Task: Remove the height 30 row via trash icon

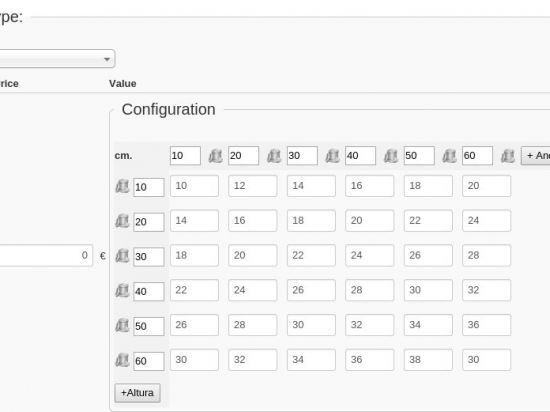Action: [x=122, y=256]
